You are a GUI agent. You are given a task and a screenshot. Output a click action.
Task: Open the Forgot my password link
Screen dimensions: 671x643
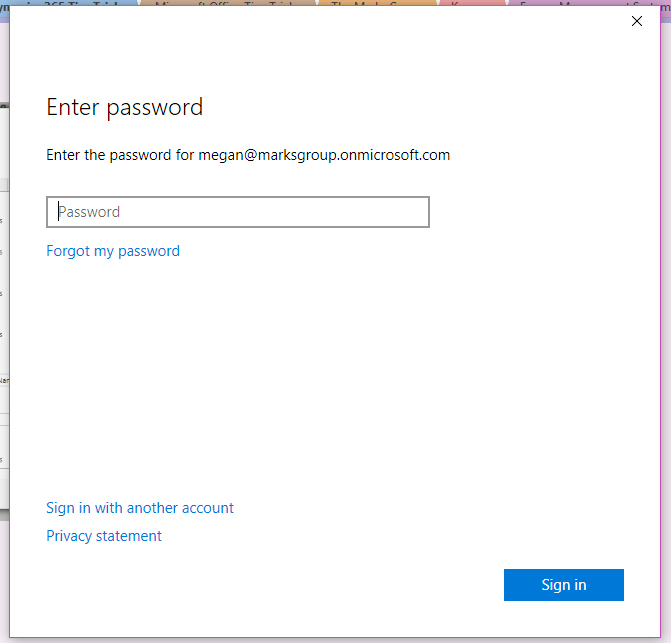[113, 251]
